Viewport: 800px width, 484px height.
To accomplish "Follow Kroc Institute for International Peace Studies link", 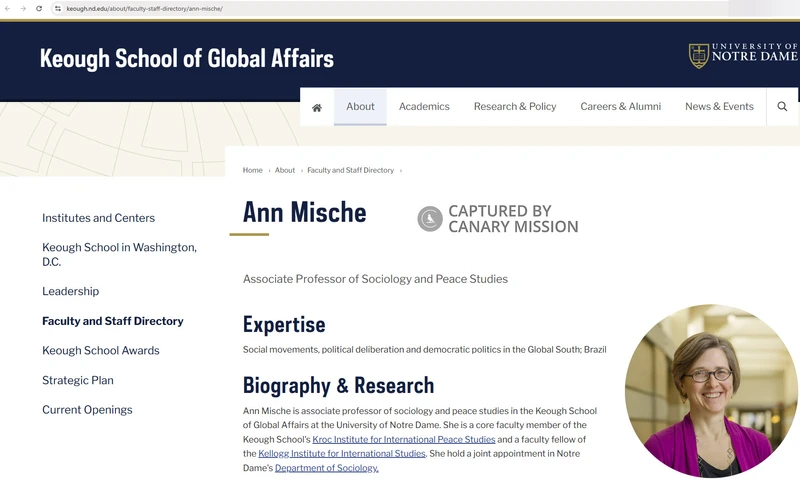I will [x=404, y=439].
